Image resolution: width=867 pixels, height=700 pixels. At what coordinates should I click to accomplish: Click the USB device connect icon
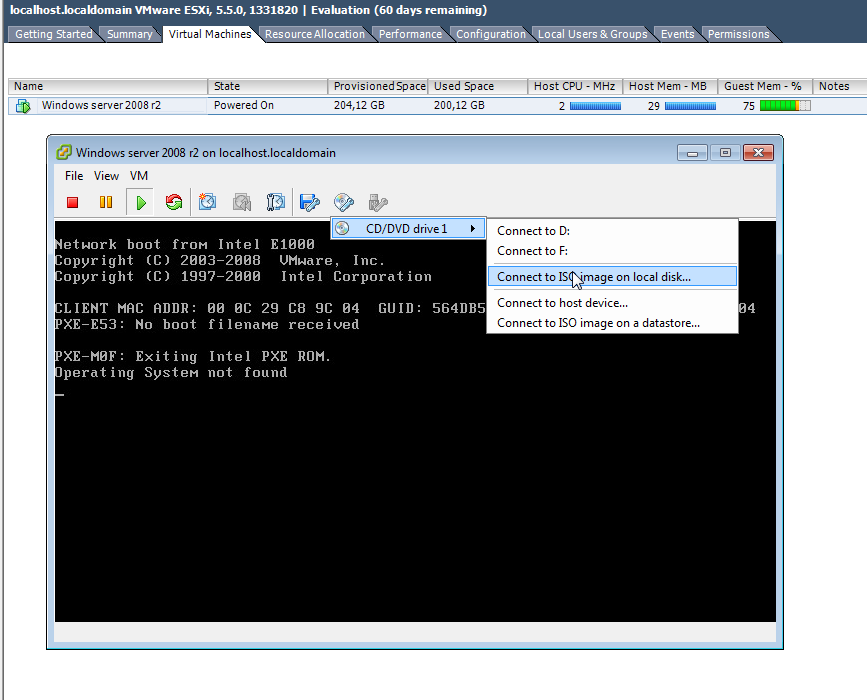click(378, 202)
